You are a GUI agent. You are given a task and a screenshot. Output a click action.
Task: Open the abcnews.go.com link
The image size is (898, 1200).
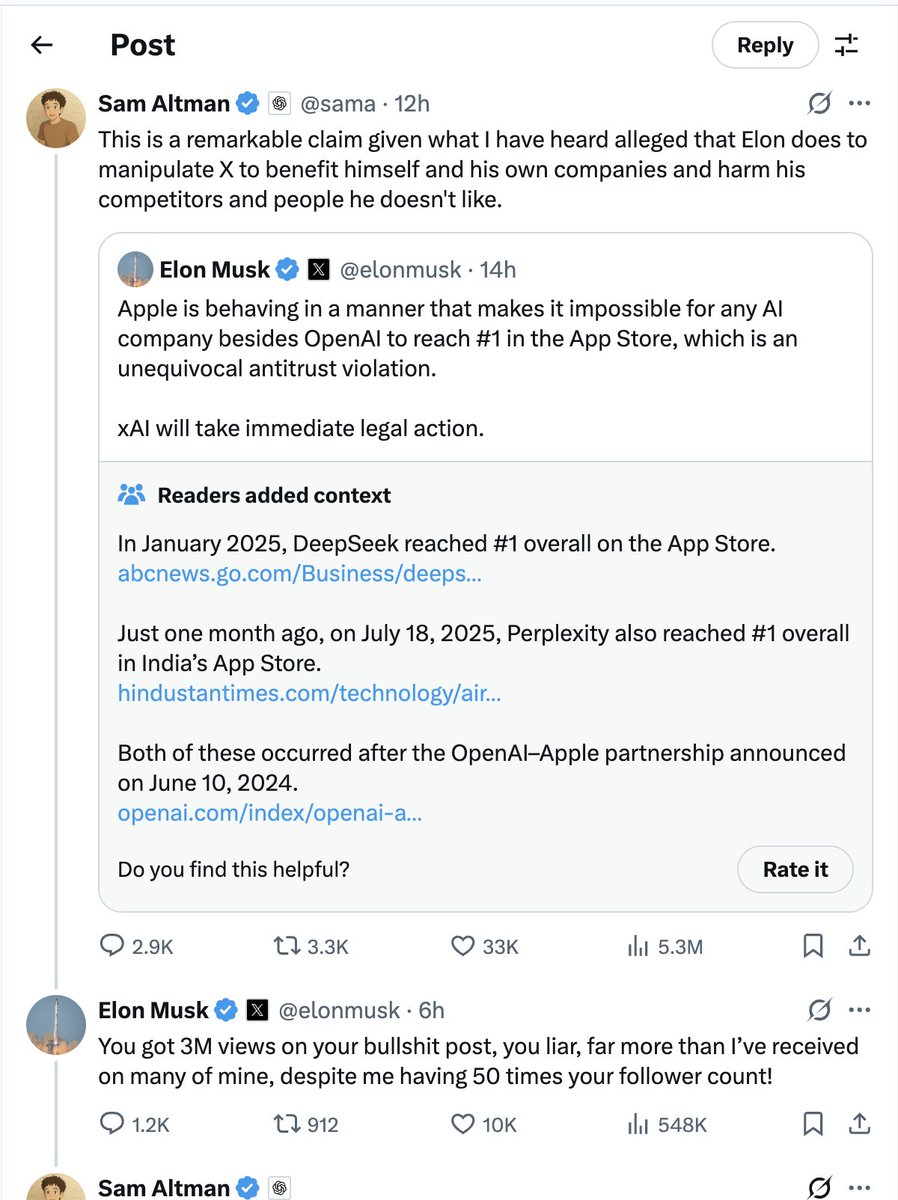coord(300,575)
